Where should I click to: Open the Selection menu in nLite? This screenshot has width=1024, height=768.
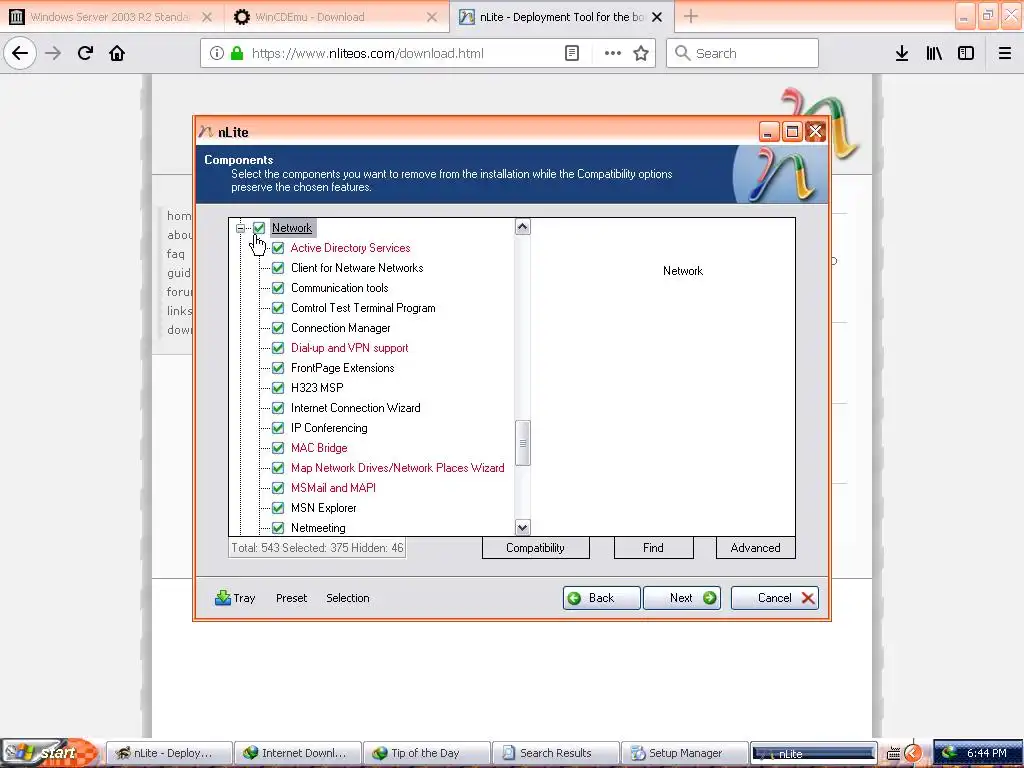click(x=348, y=598)
